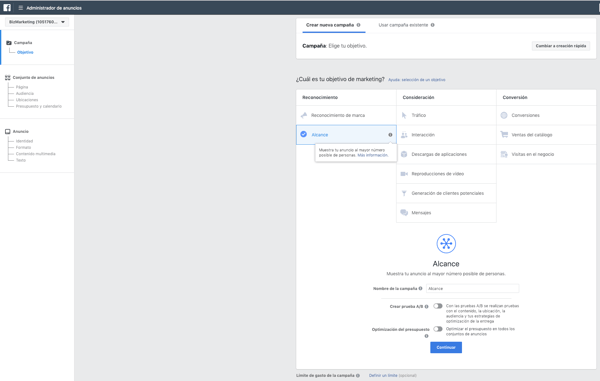Enable Optimización del presupuesto toggle
The height and width of the screenshot is (381, 600).
(x=438, y=329)
